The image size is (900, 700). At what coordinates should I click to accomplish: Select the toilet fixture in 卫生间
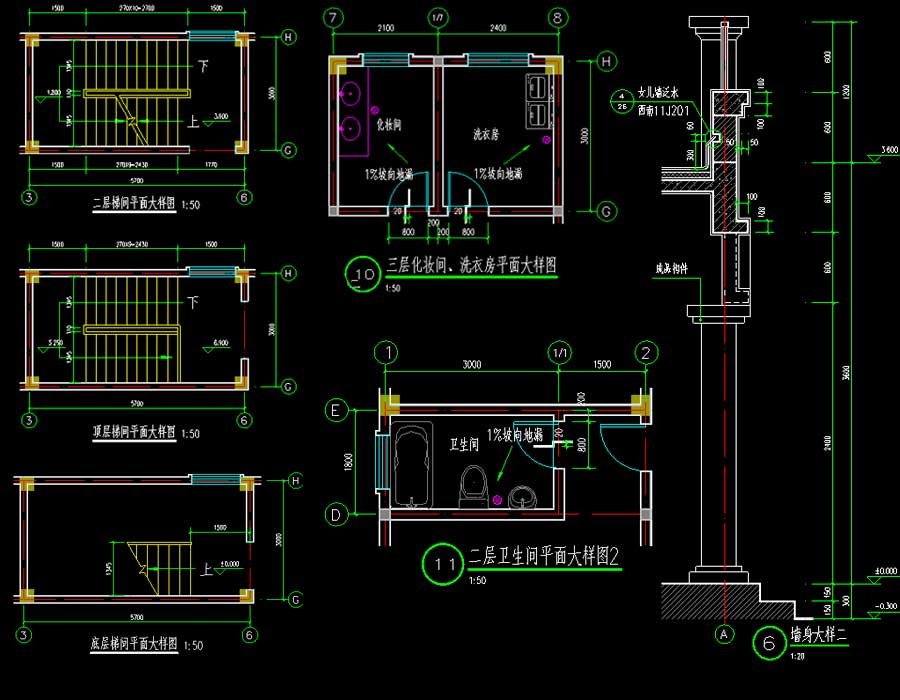[x=473, y=487]
